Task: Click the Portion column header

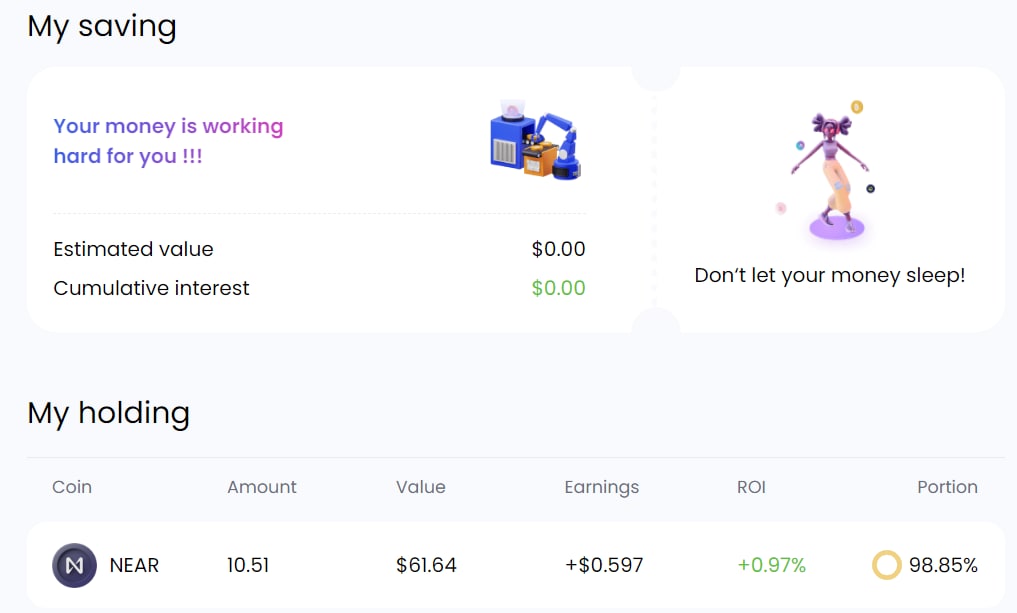Action: pos(947,487)
